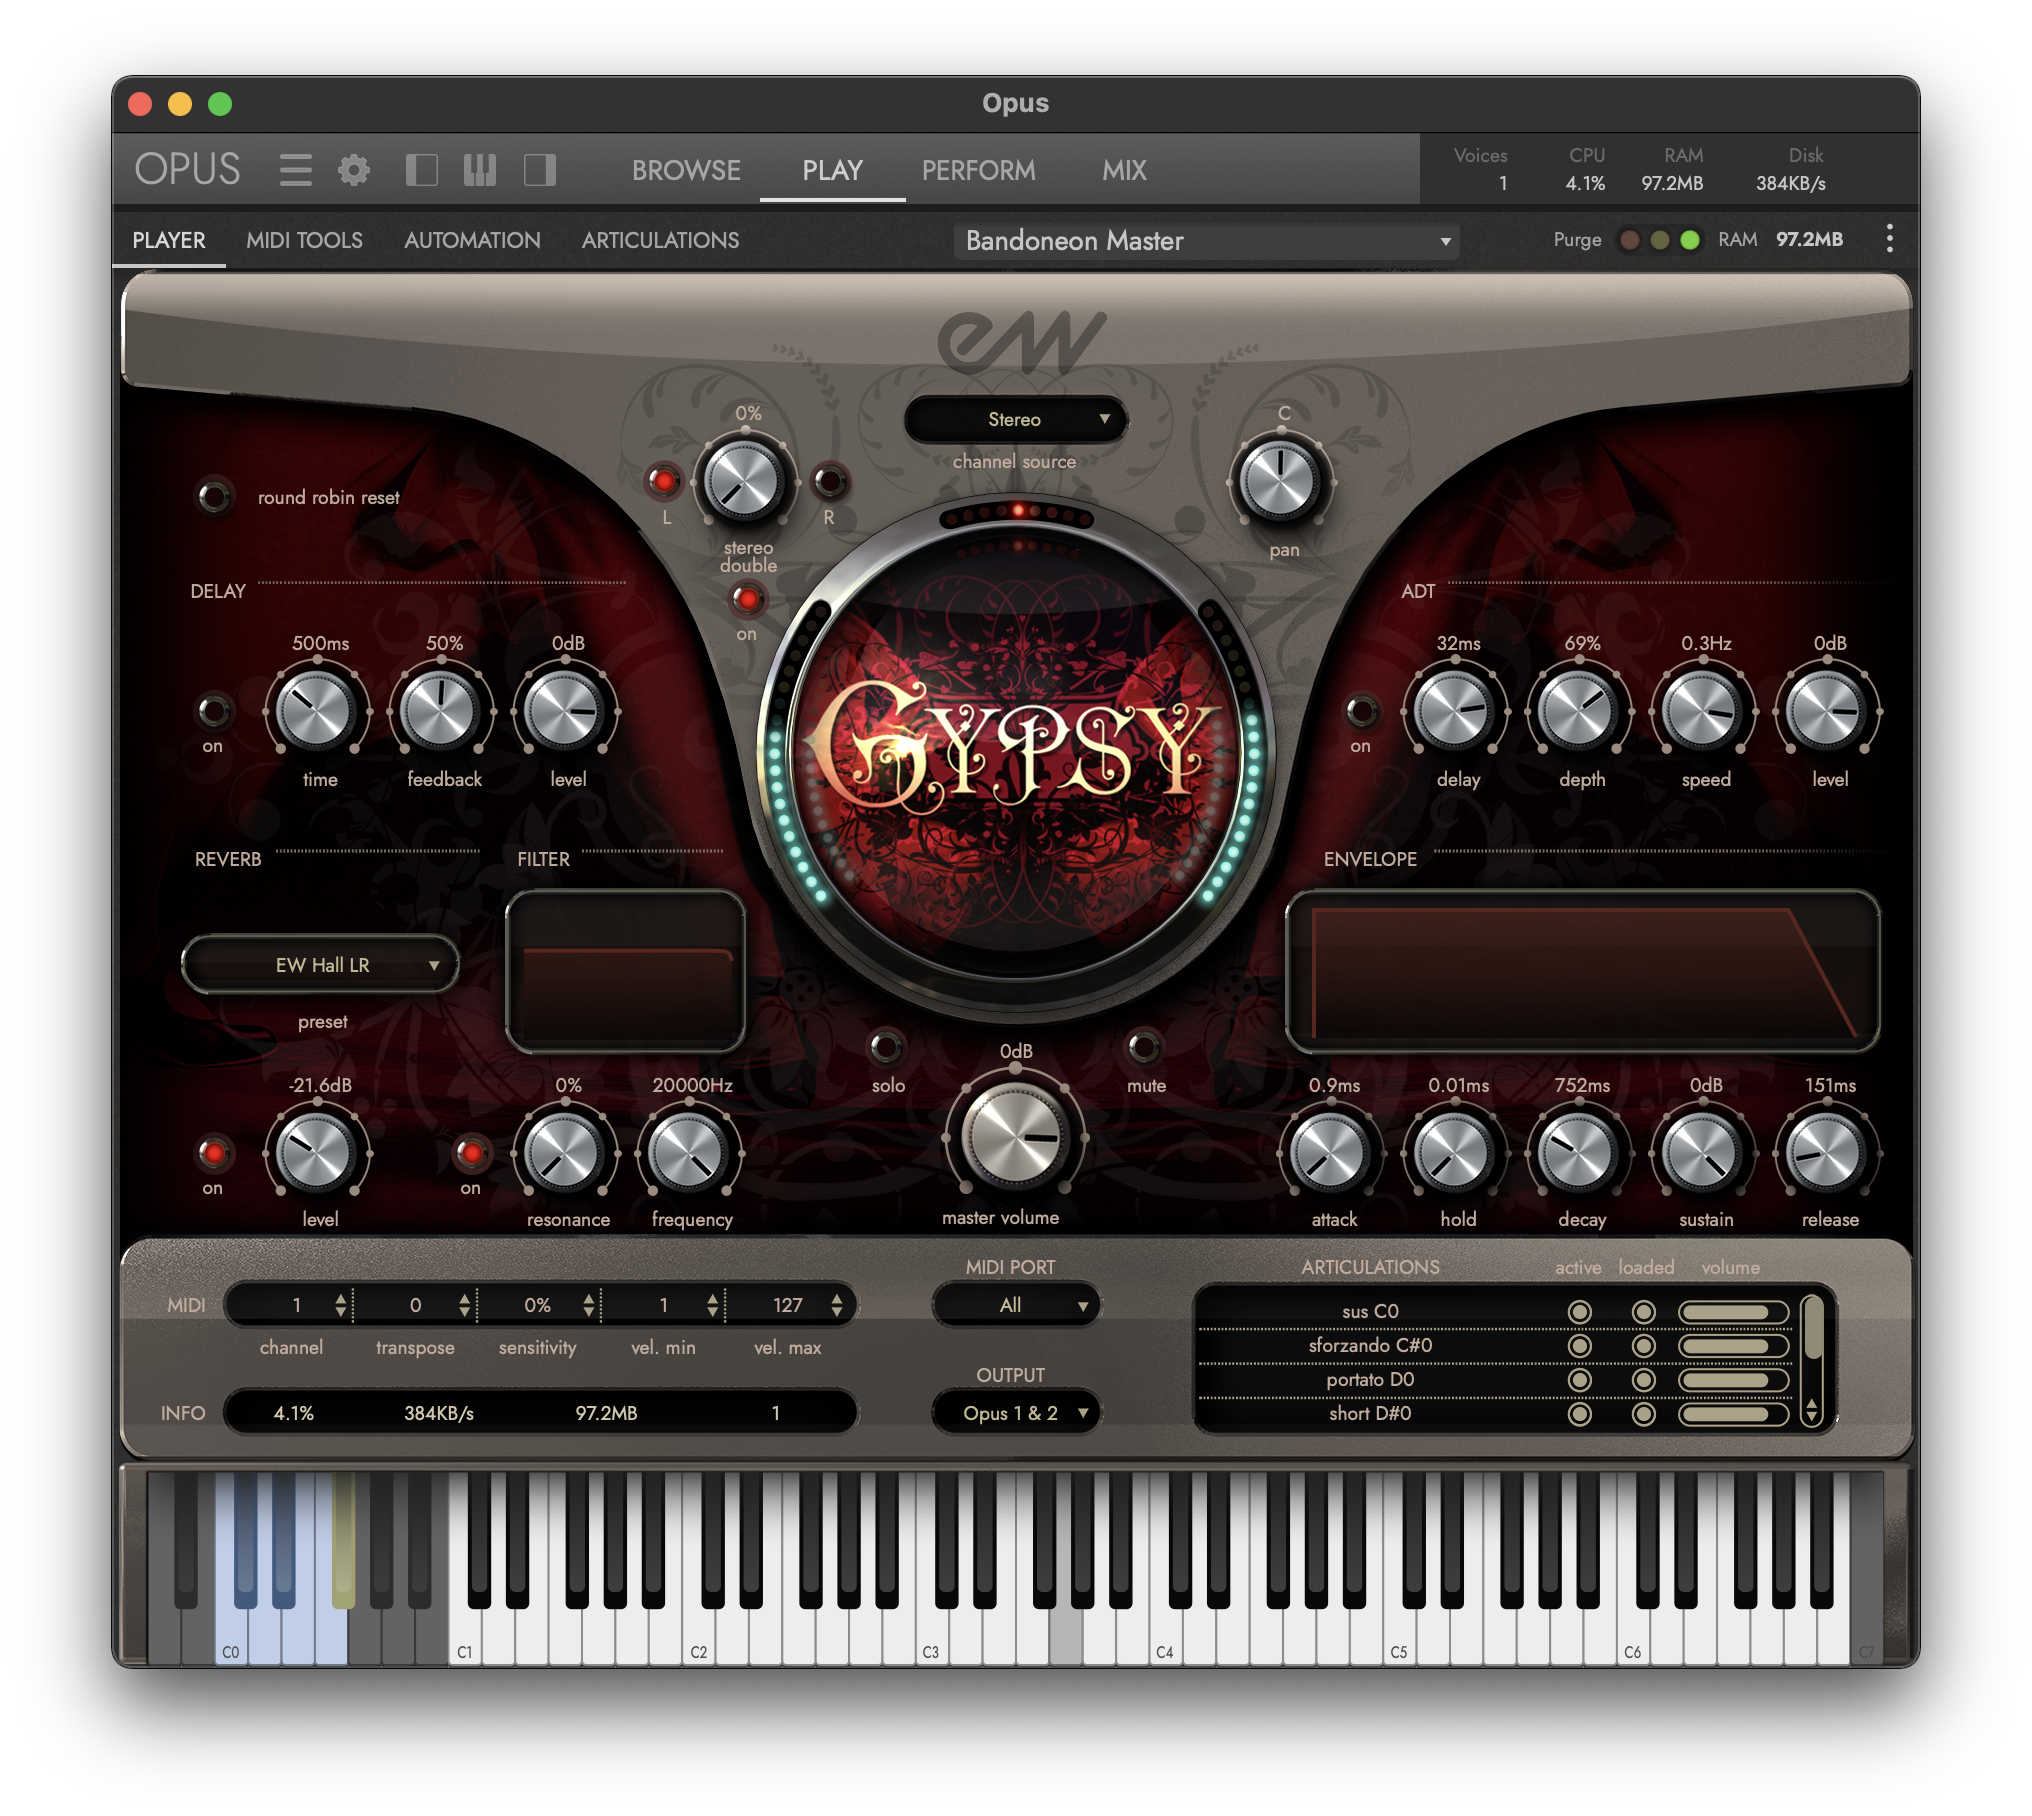2032x1816 pixels.
Task: Click the green Purge indicator light
Action: coord(1689,240)
